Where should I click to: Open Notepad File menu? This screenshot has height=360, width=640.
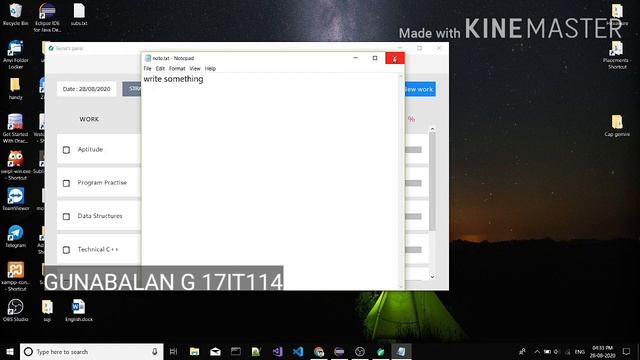[x=147, y=69]
